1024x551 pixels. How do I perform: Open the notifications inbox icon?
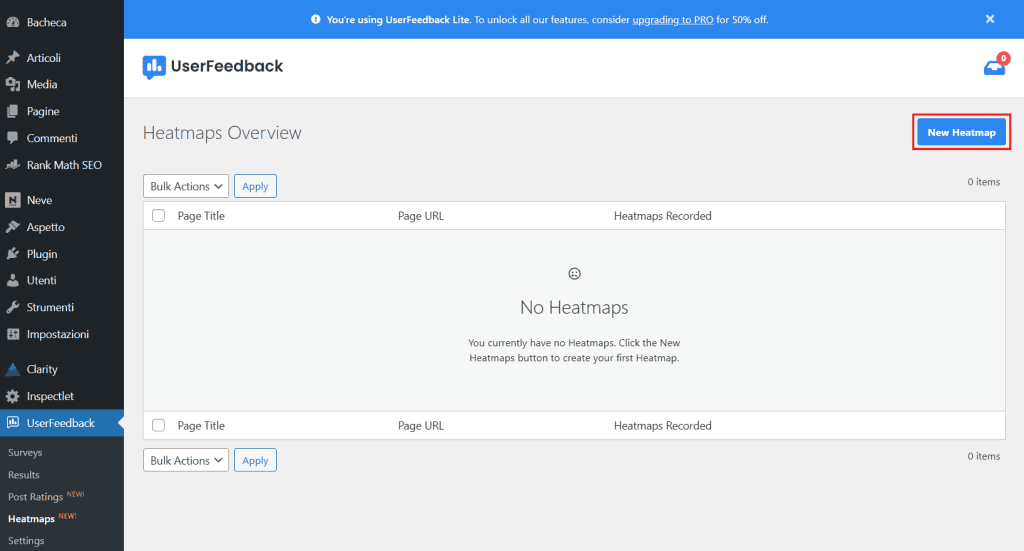click(995, 67)
